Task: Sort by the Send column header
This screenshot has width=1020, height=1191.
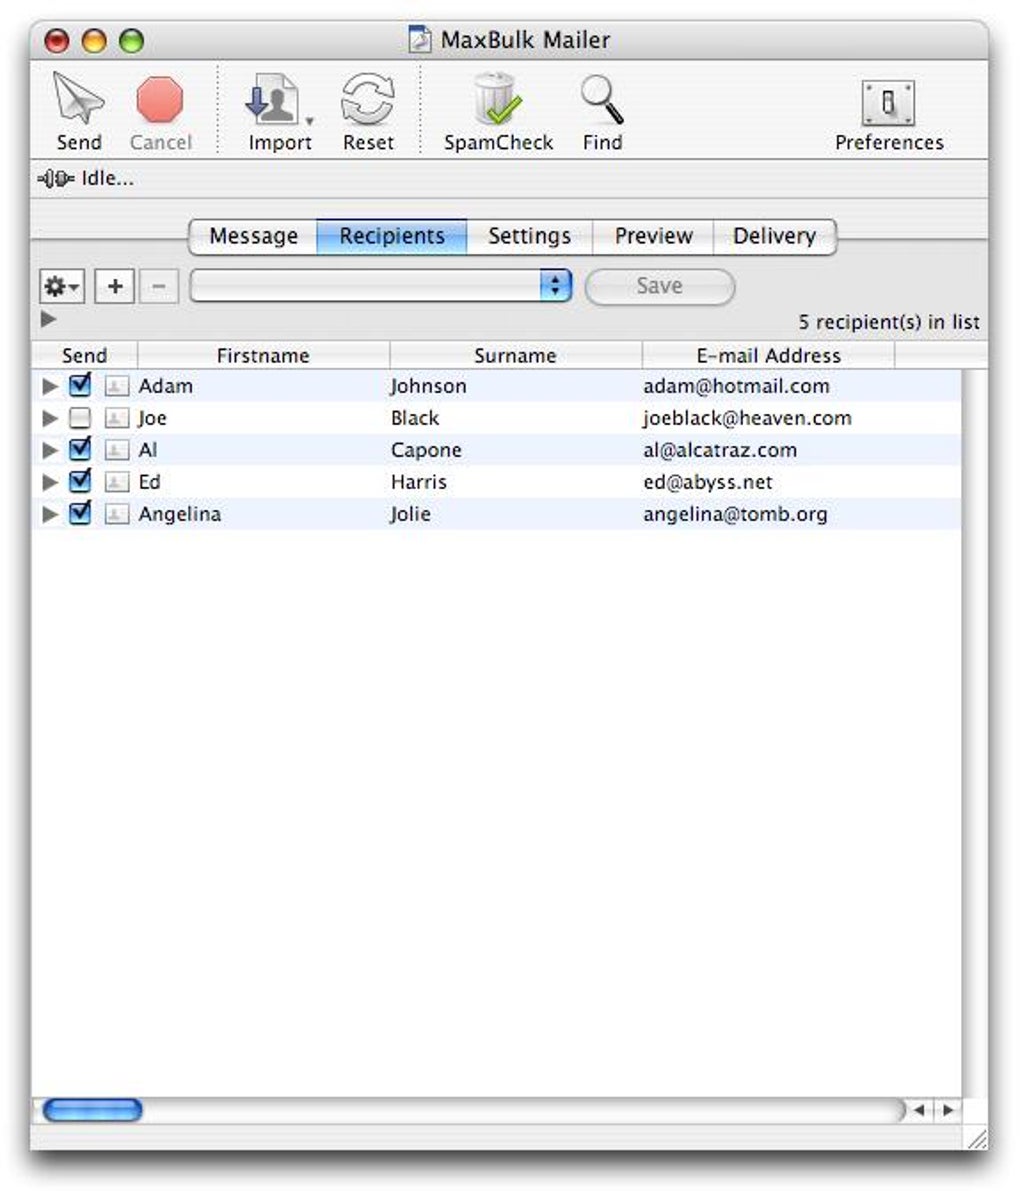Action: tap(84, 355)
